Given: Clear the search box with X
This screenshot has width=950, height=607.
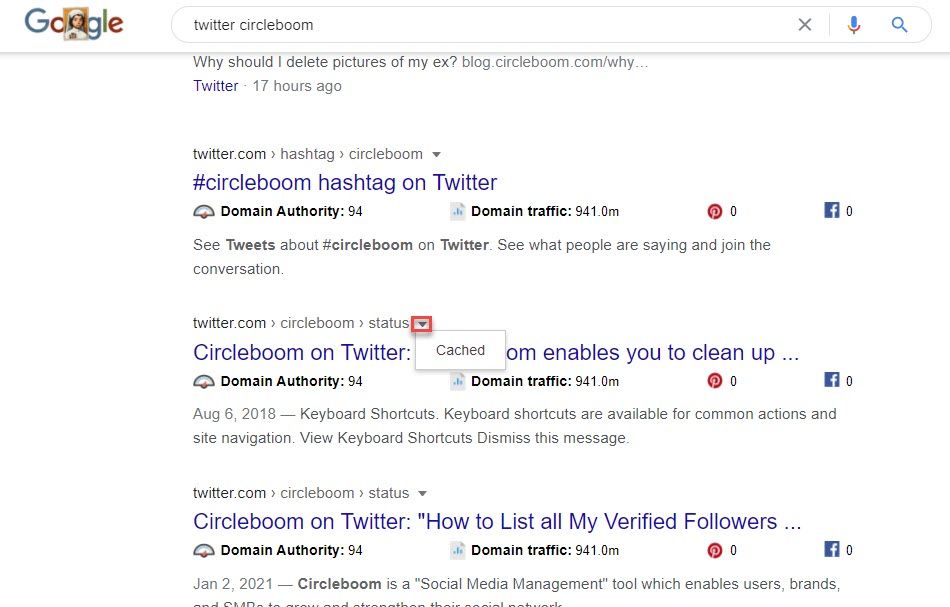Looking at the screenshot, I should (804, 25).
